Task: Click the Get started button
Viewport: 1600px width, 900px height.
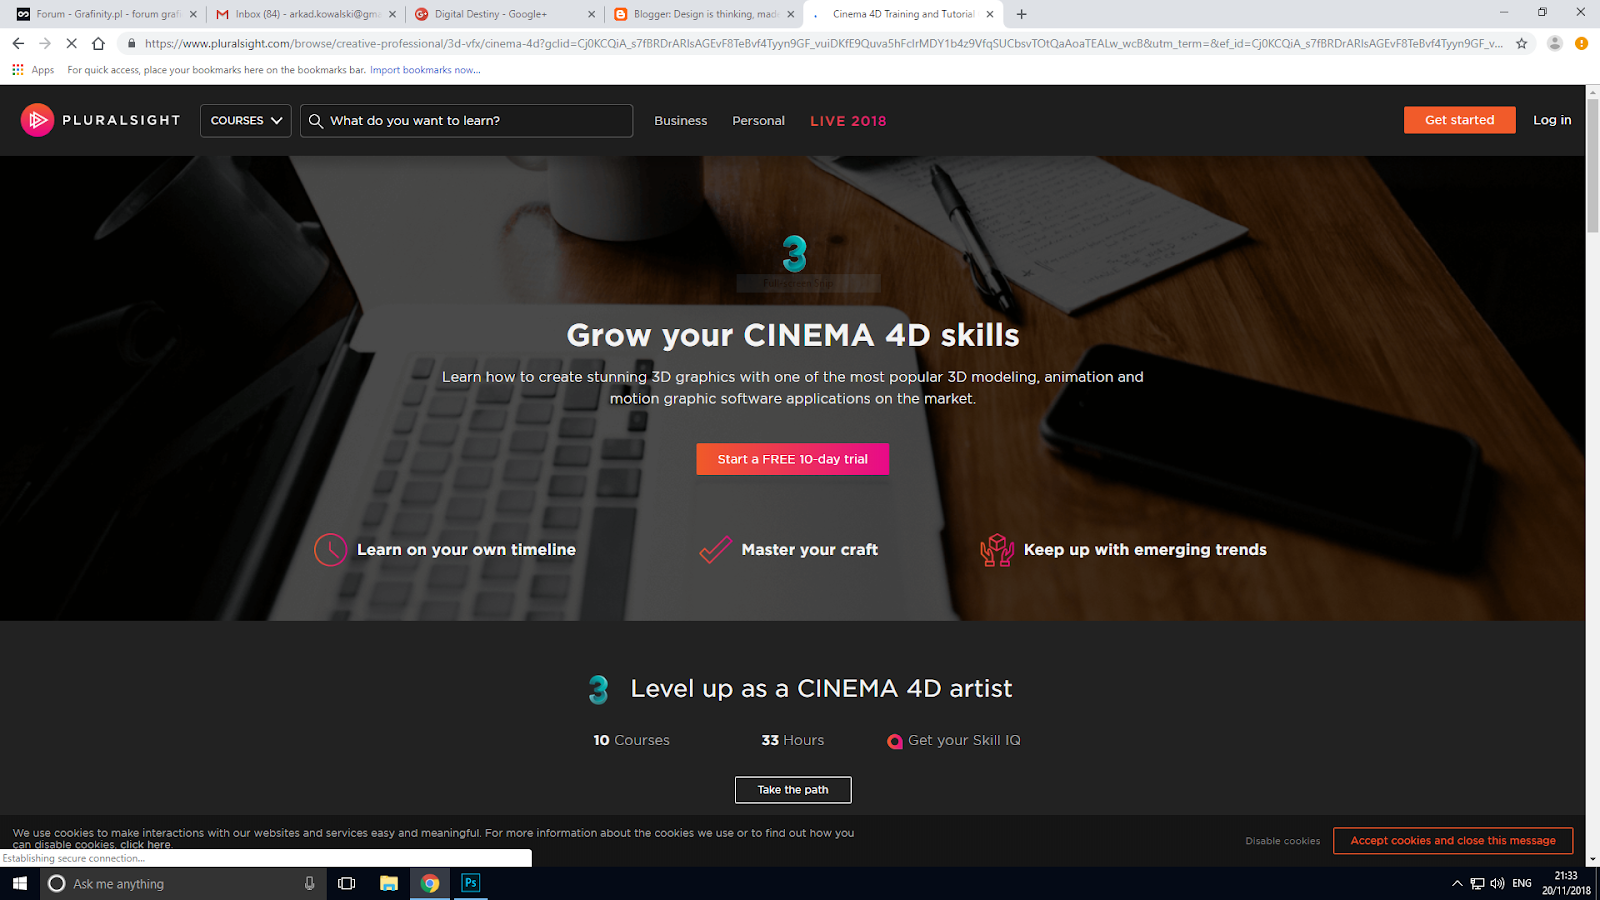Action: 1459,119
